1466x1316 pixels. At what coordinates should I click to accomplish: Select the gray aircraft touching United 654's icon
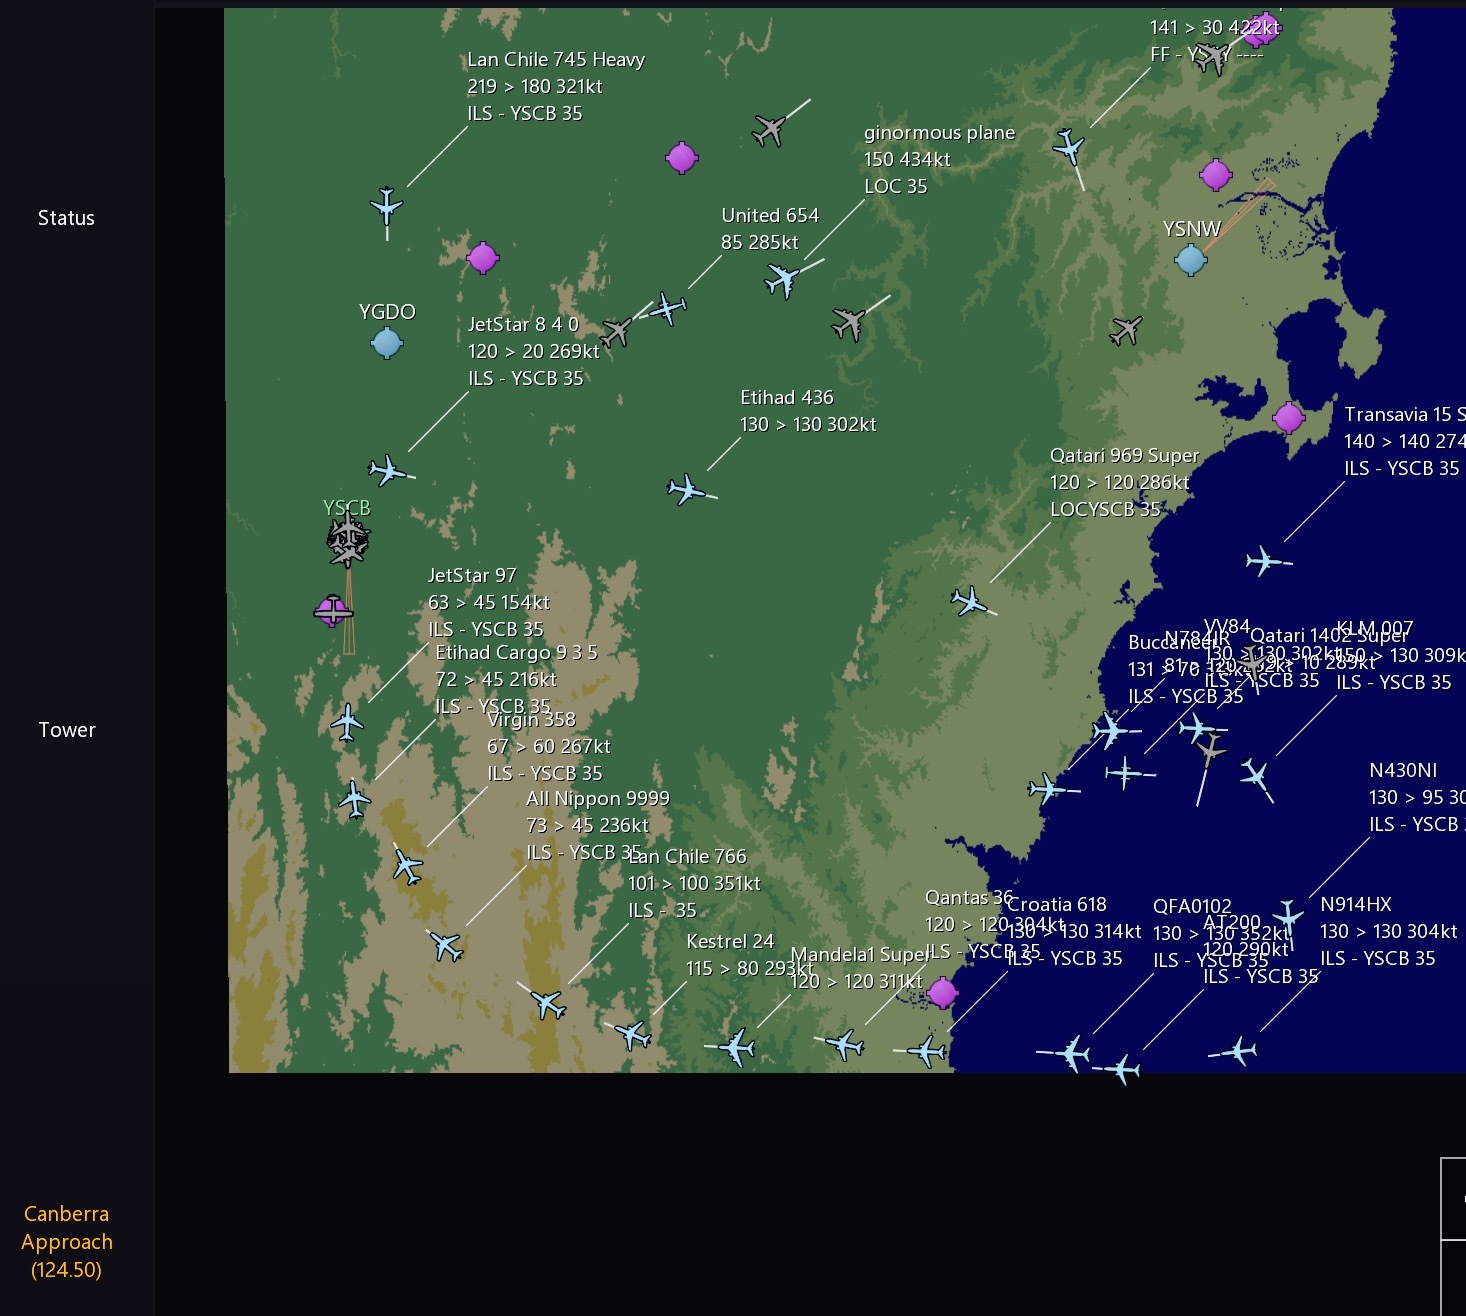point(616,331)
